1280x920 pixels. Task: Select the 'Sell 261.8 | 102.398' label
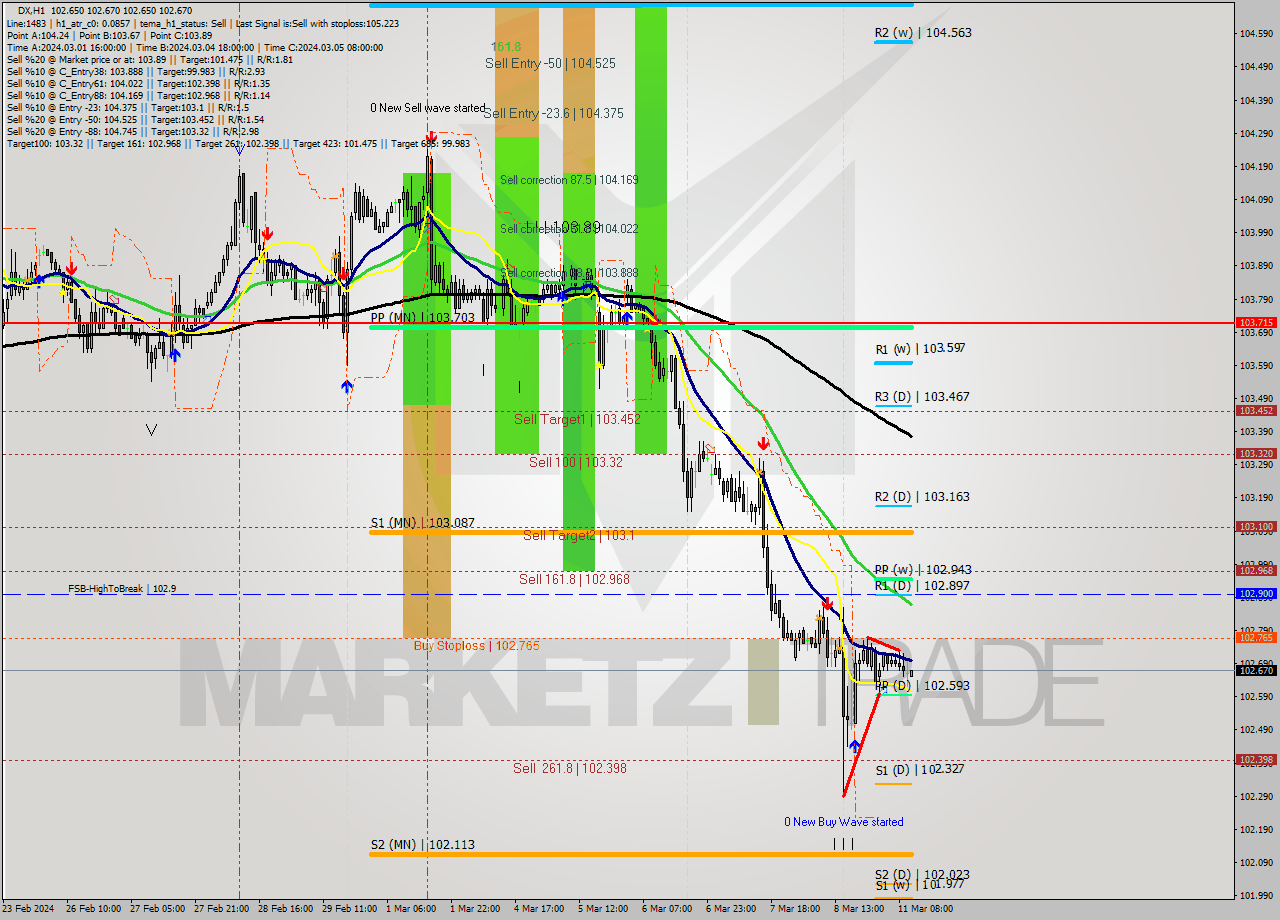click(x=570, y=768)
